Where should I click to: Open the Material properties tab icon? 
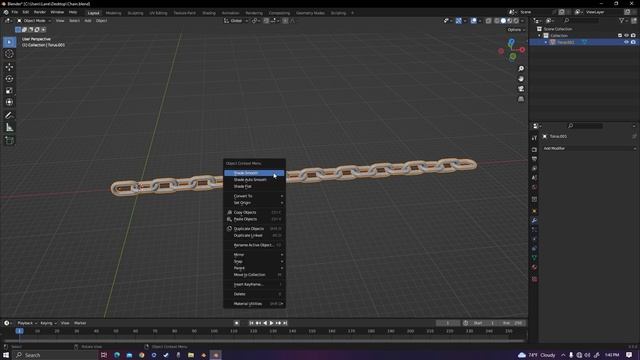click(x=534, y=268)
